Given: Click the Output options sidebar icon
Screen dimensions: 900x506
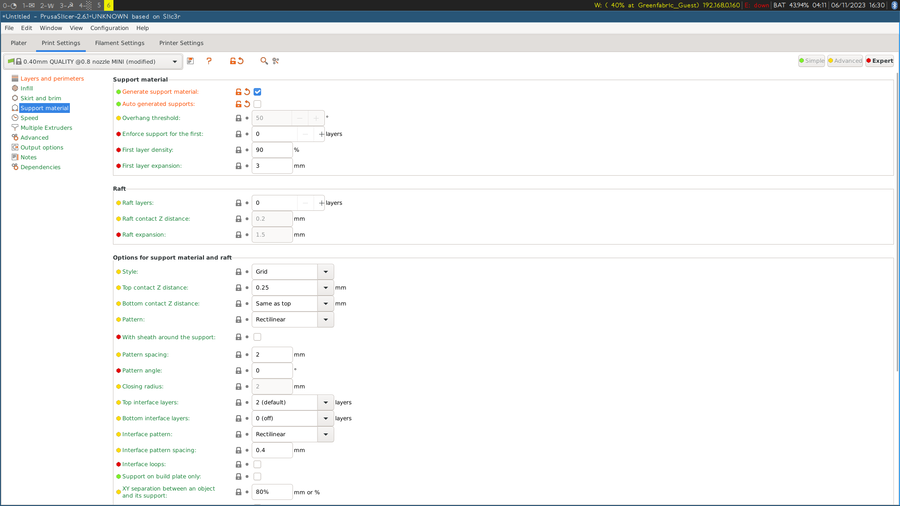Looking at the screenshot, I should [15, 147].
